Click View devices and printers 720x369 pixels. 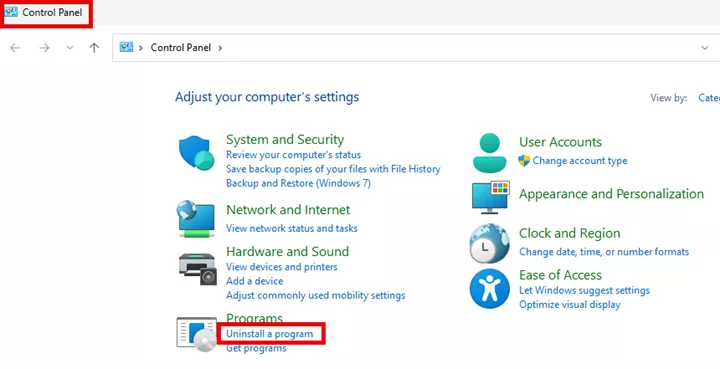tap(281, 267)
